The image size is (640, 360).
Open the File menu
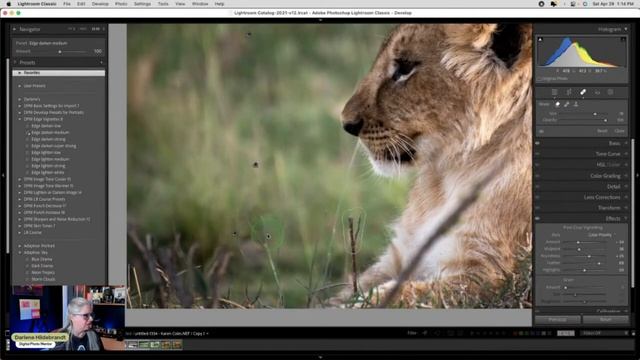point(67,4)
